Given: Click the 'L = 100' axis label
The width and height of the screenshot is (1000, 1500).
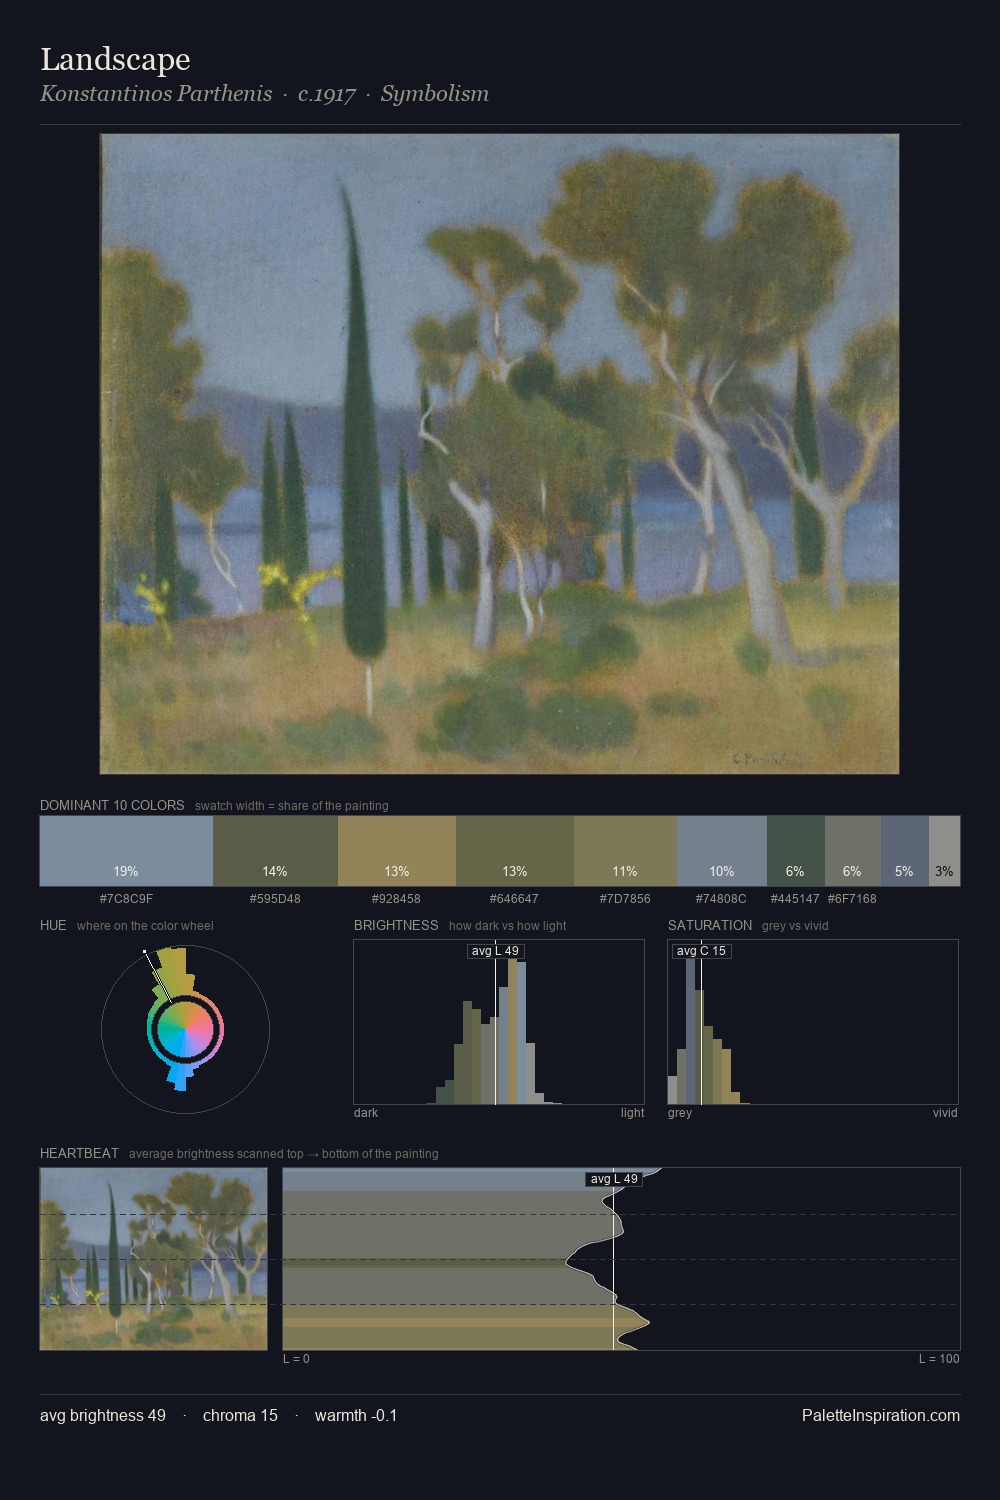Looking at the screenshot, I should (939, 1359).
